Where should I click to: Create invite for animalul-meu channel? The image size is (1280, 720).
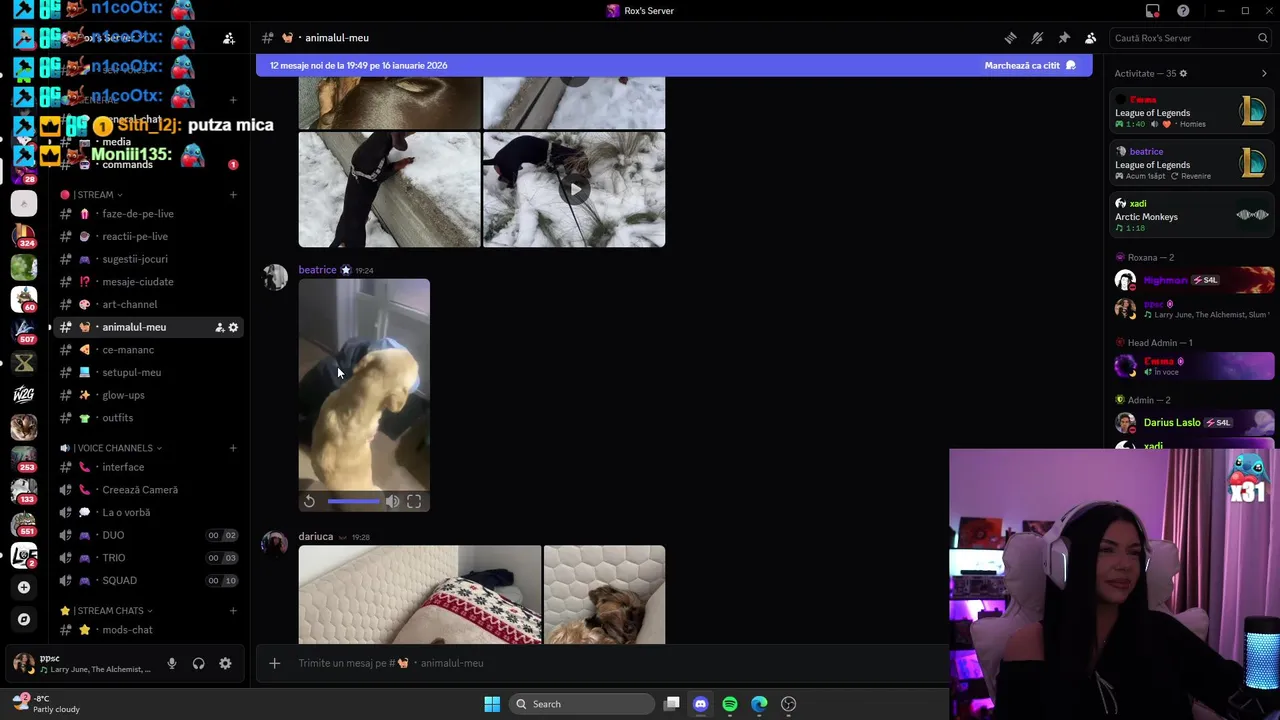tap(219, 327)
